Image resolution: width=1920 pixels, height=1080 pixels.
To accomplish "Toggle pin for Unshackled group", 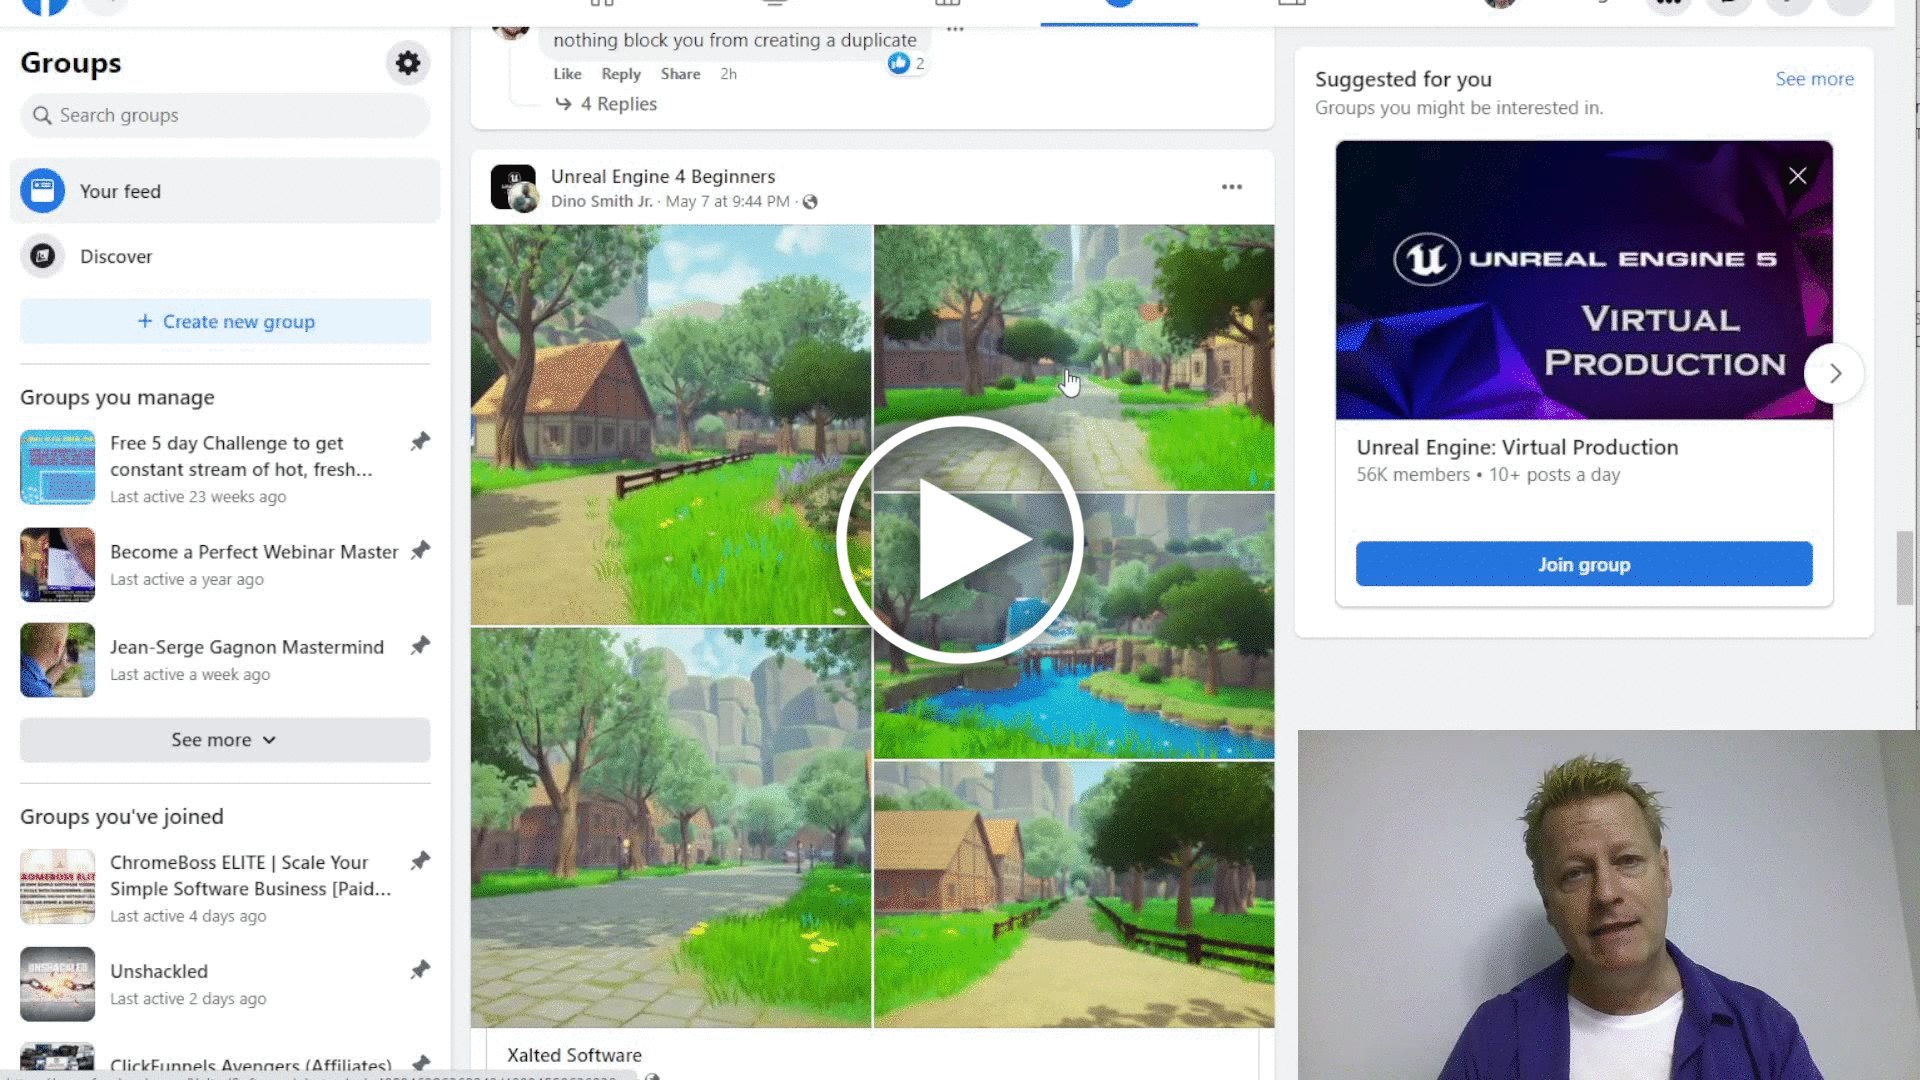I will [420, 969].
